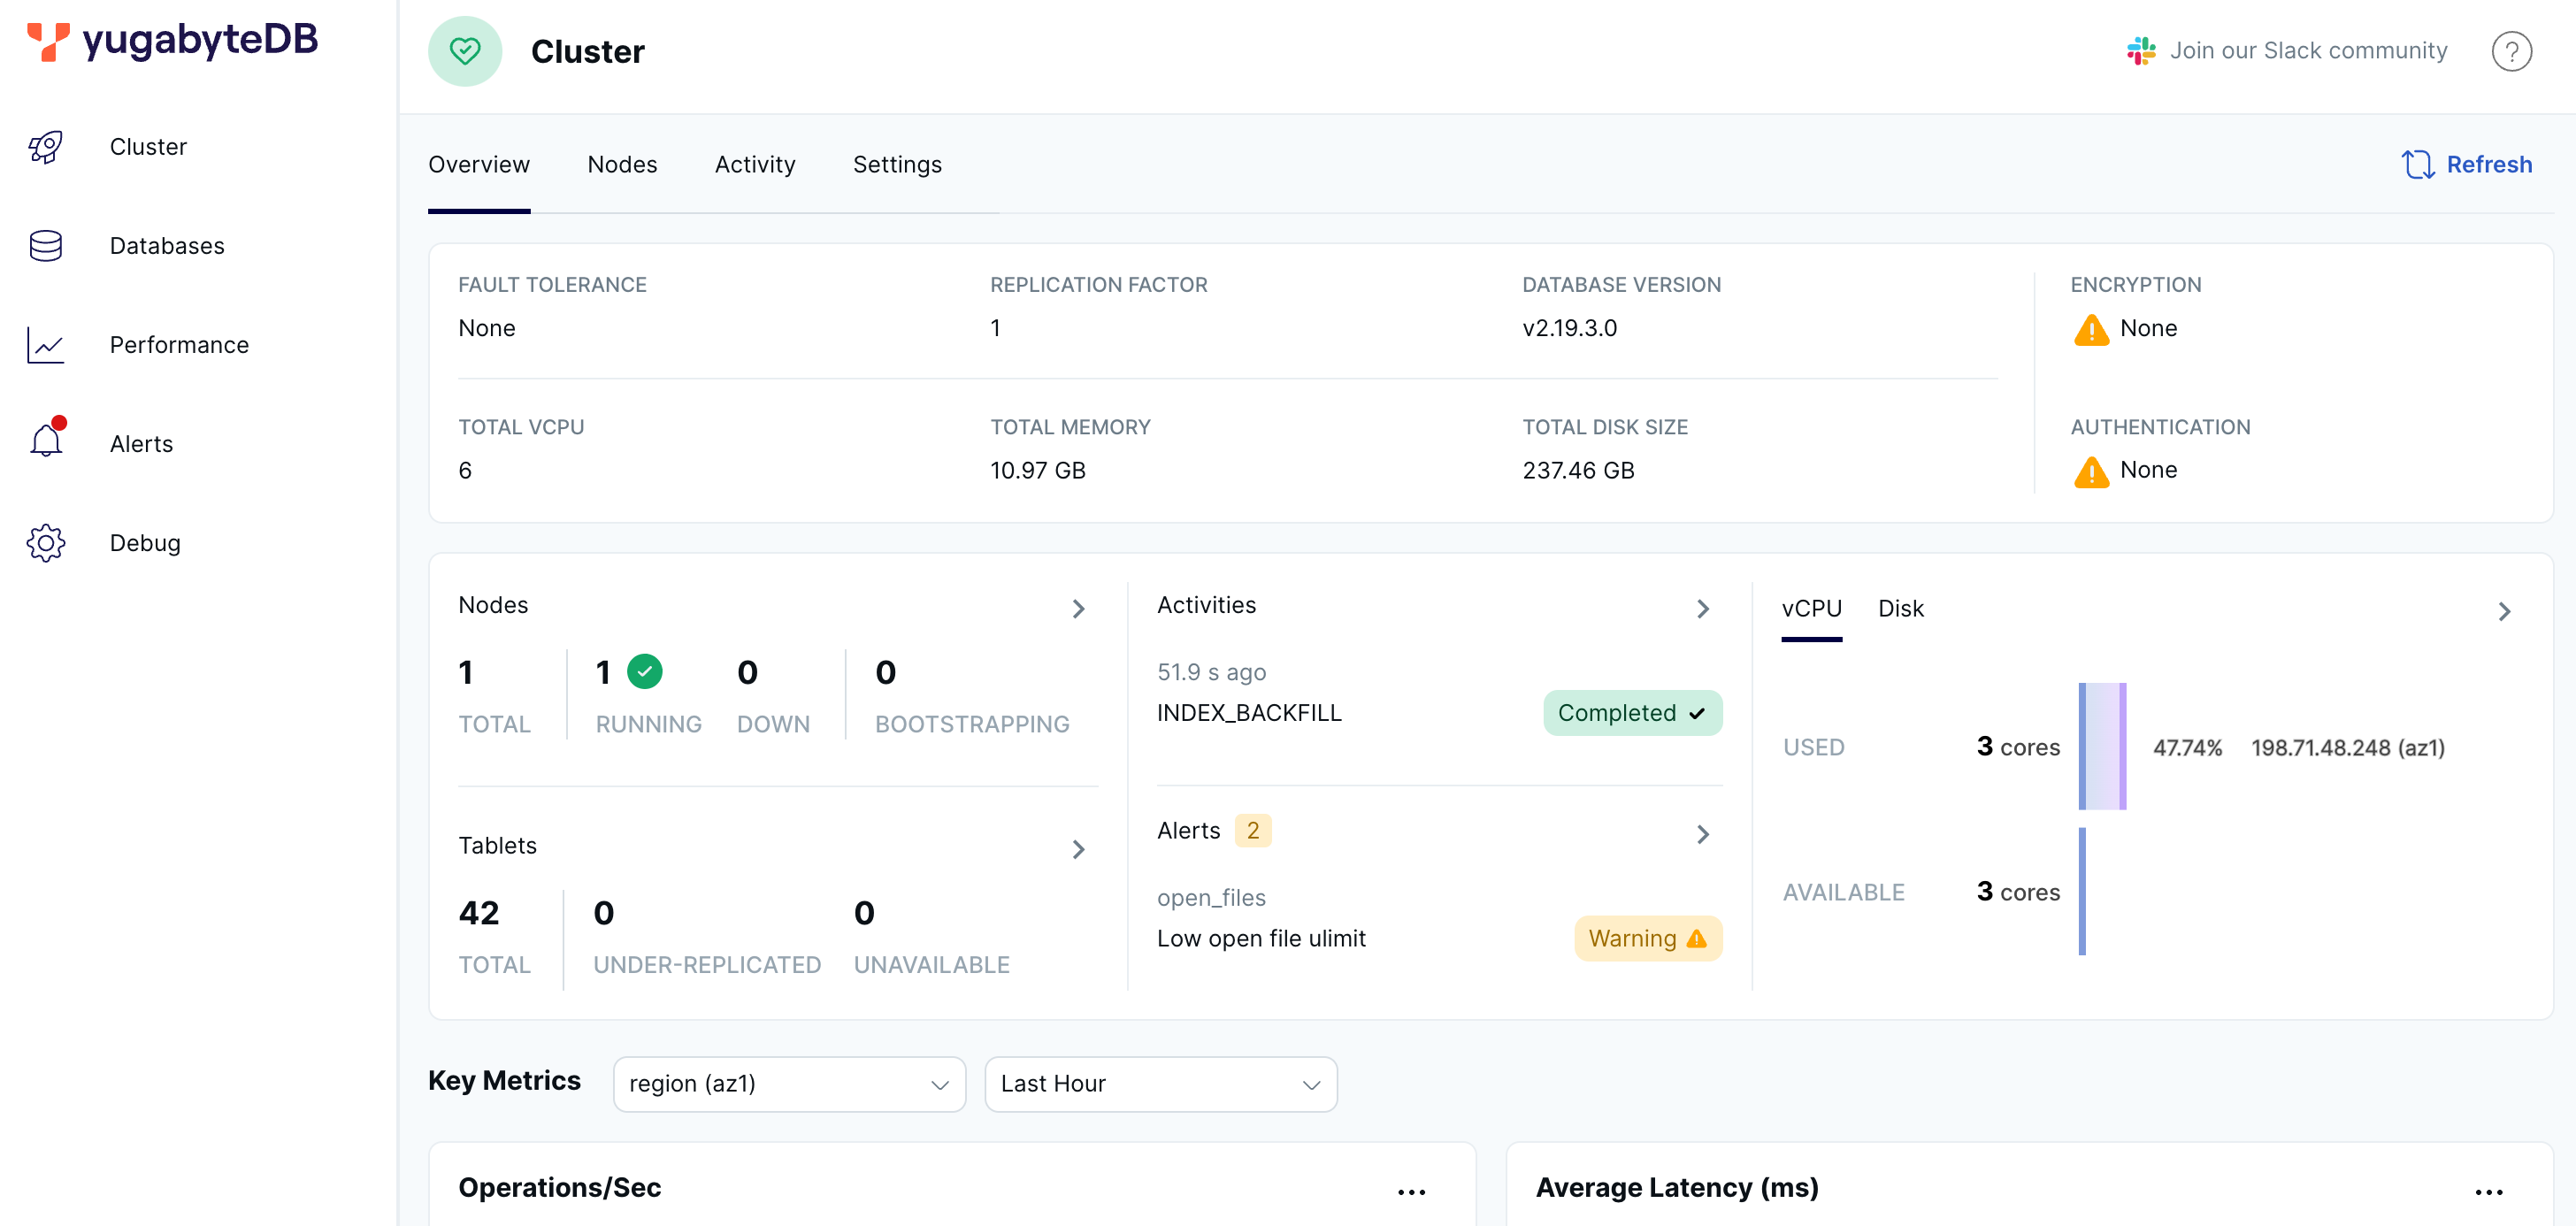Open the help question mark icon

(2513, 51)
